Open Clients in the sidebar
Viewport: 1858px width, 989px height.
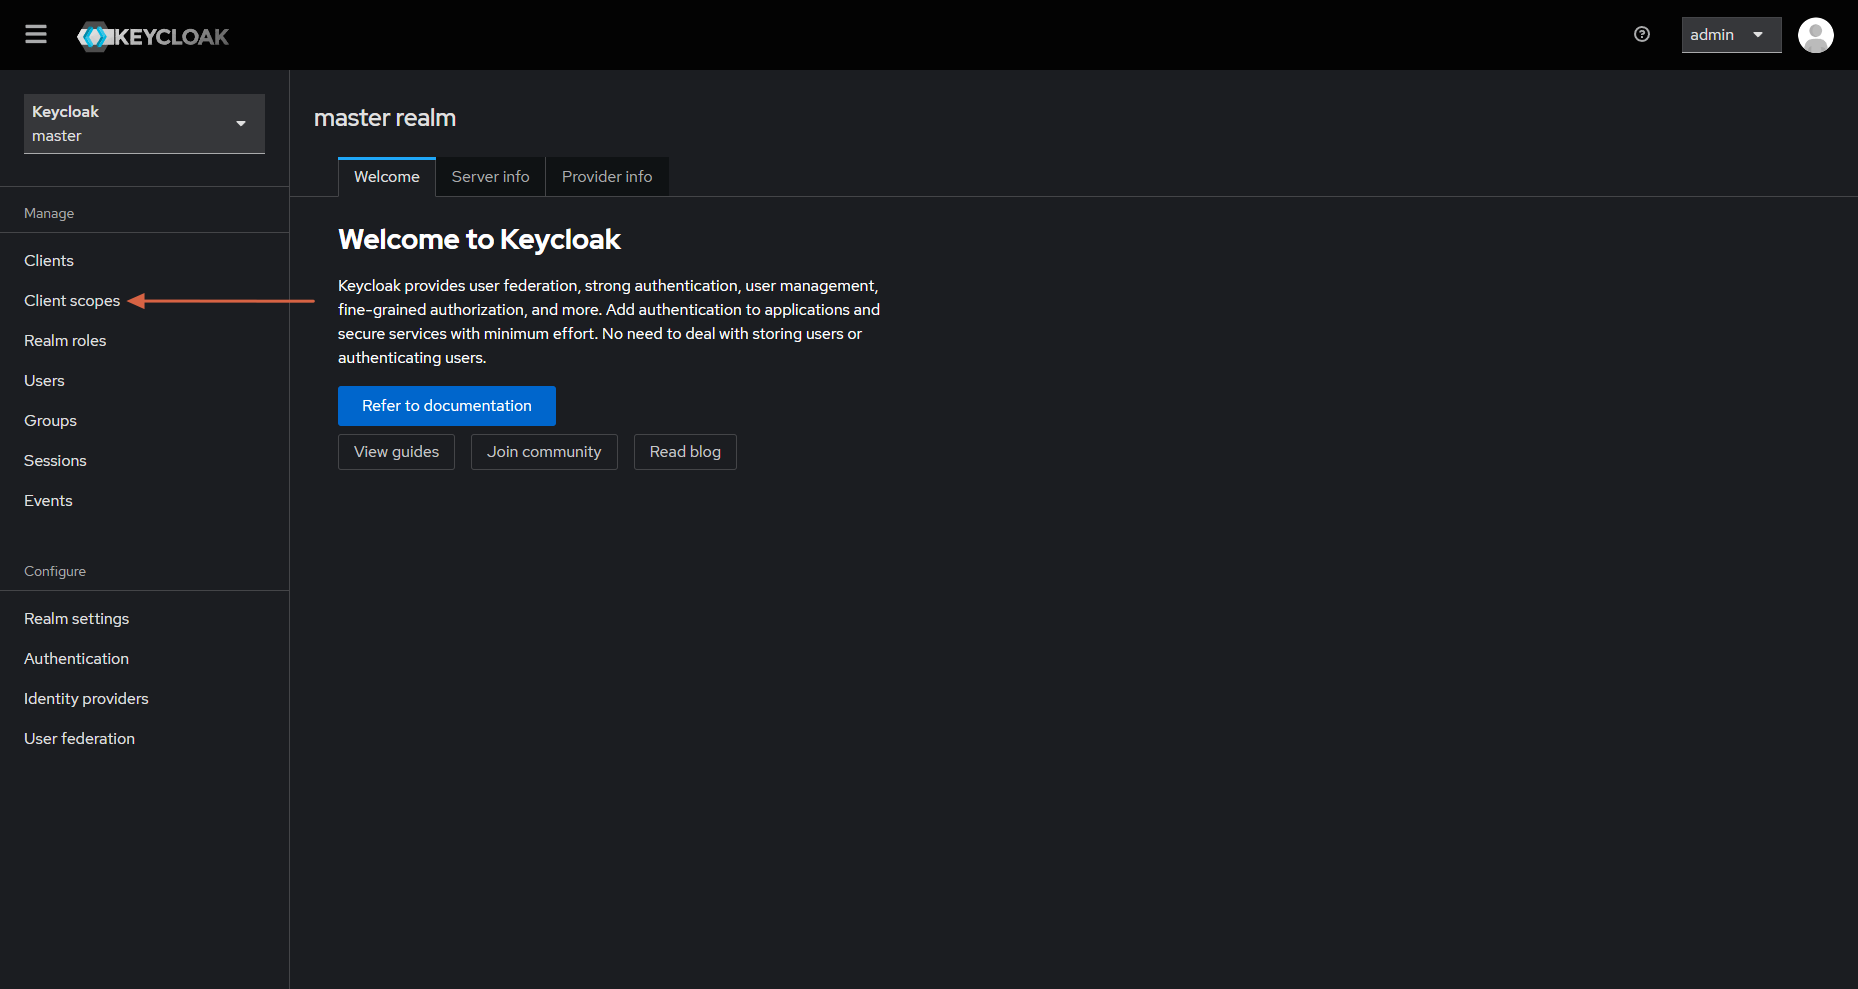tap(49, 261)
